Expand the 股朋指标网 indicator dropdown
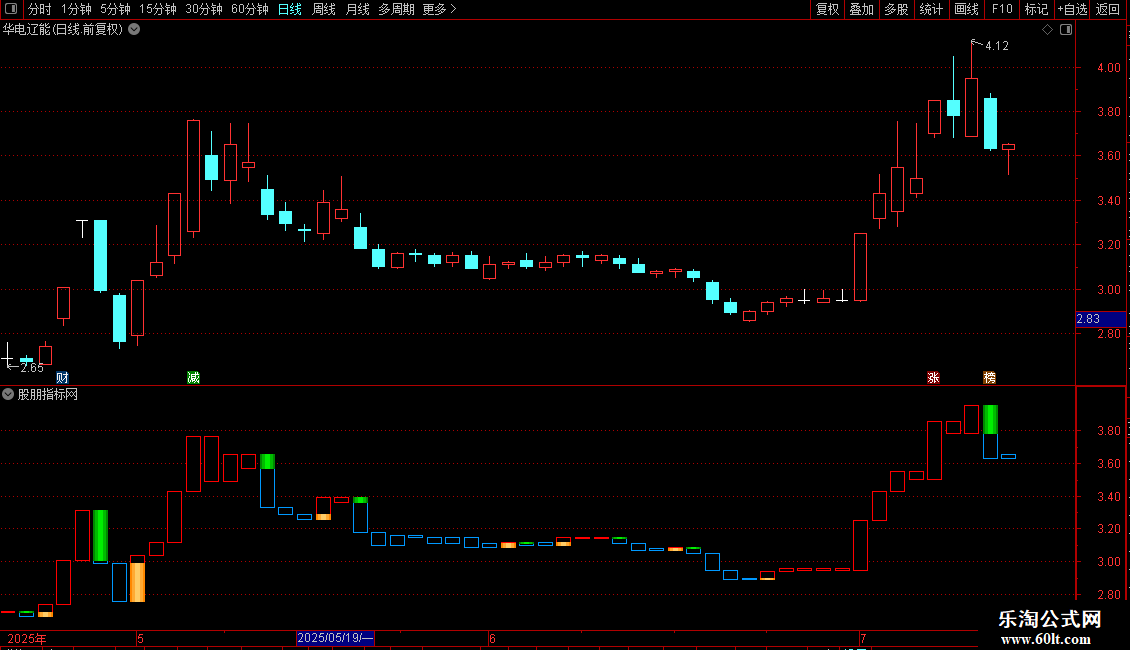 [x=8, y=394]
